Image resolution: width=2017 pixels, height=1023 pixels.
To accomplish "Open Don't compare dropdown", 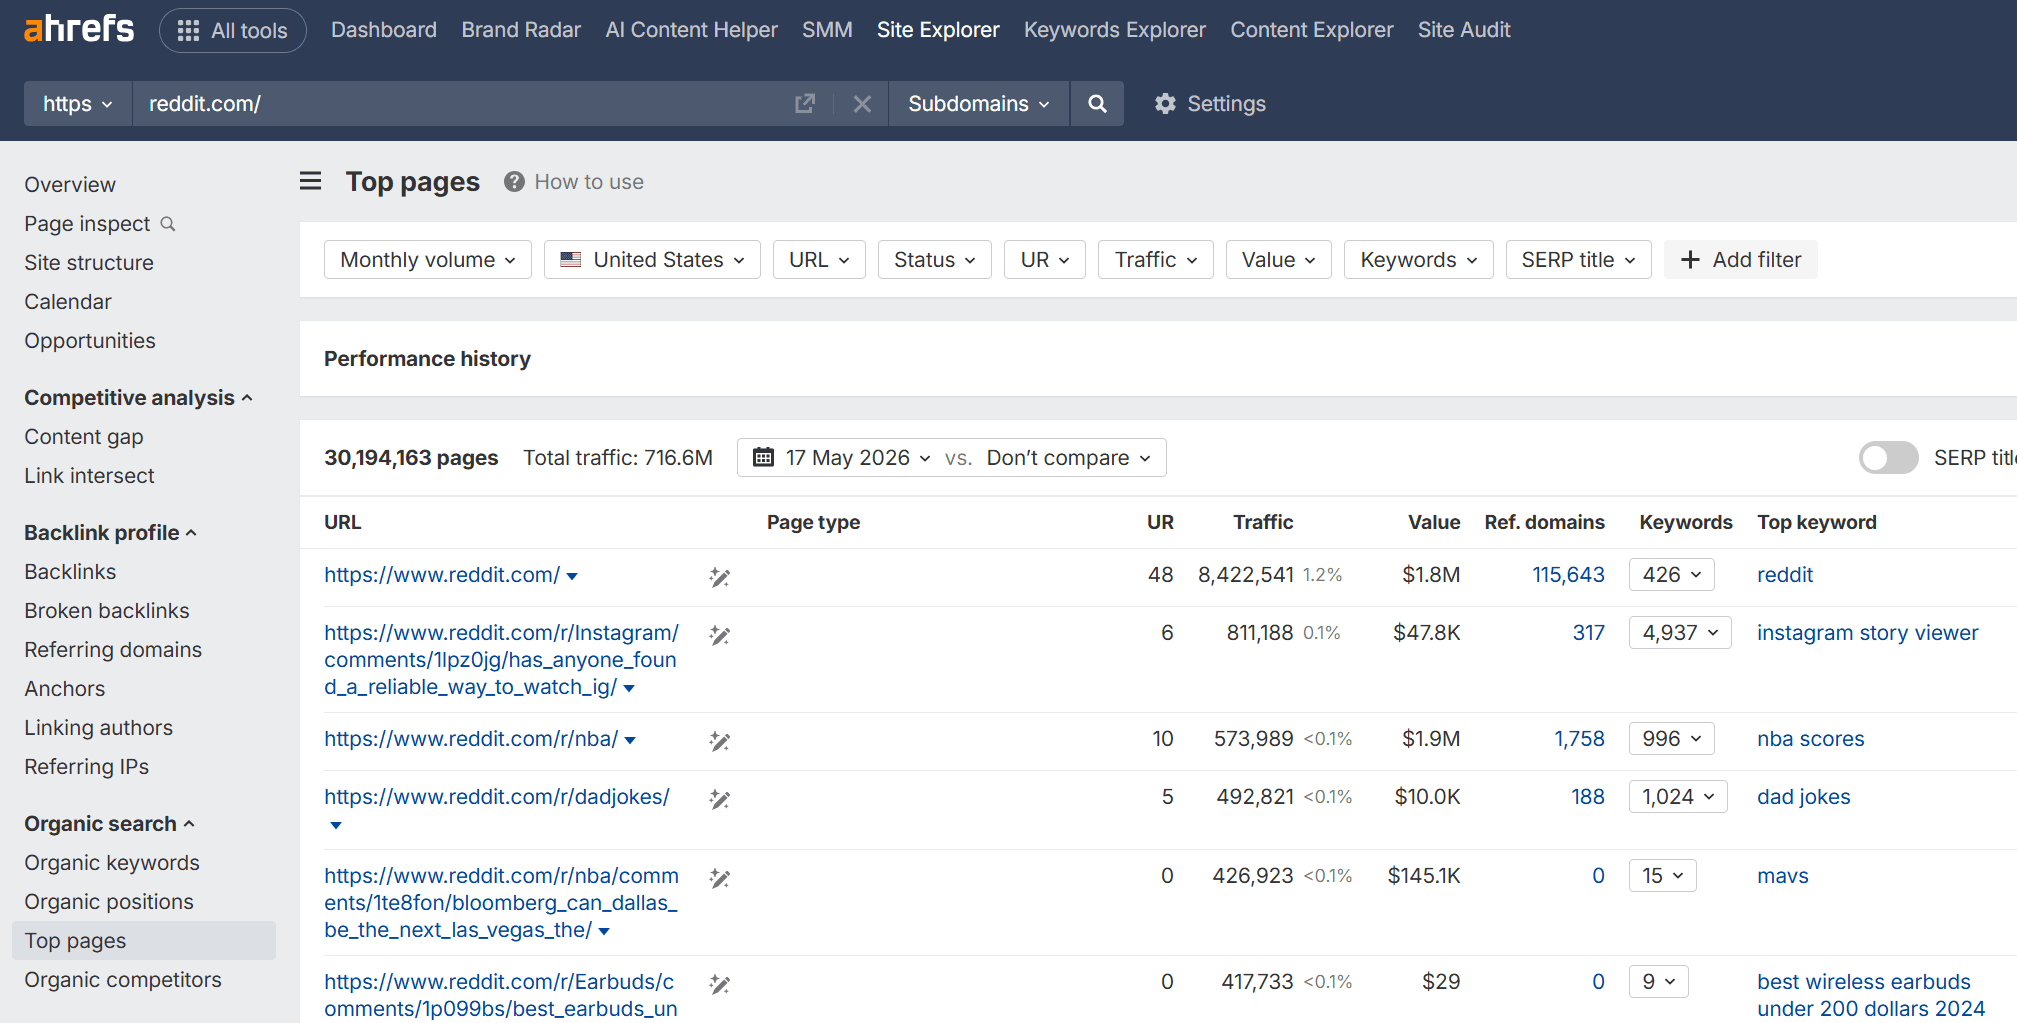I will pyautogui.click(x=1069, y=458).
